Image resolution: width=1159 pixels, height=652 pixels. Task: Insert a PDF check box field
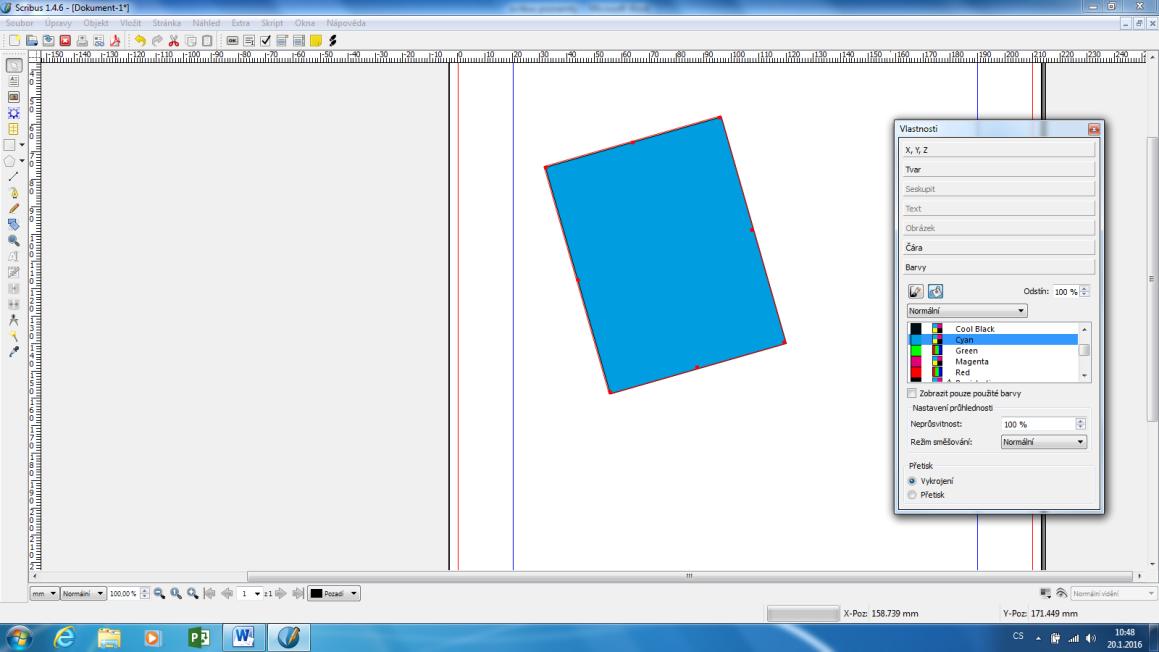click(265, 41)
